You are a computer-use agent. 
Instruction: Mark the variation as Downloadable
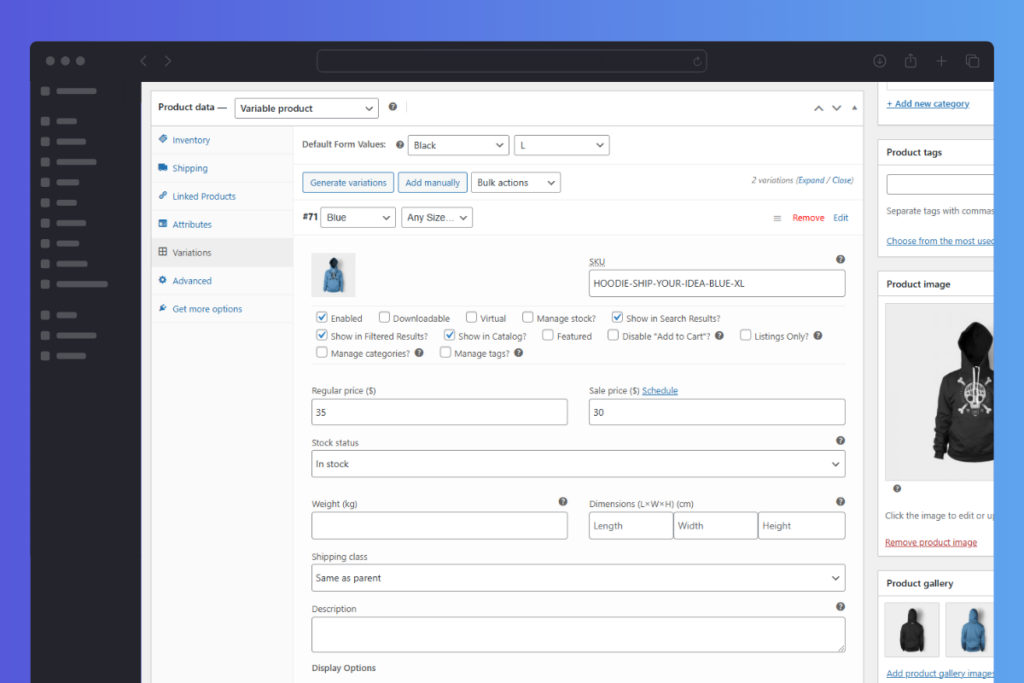(383, 317)
